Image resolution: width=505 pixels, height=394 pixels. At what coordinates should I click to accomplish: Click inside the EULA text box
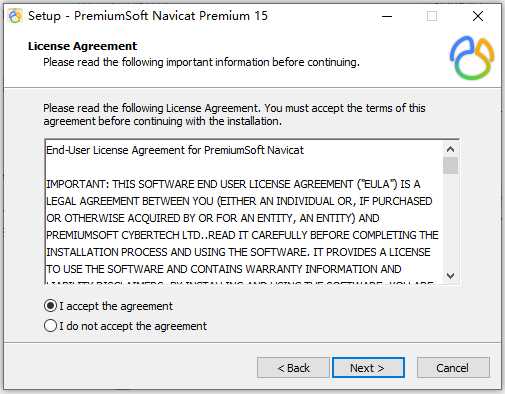(x=244, y=212)
